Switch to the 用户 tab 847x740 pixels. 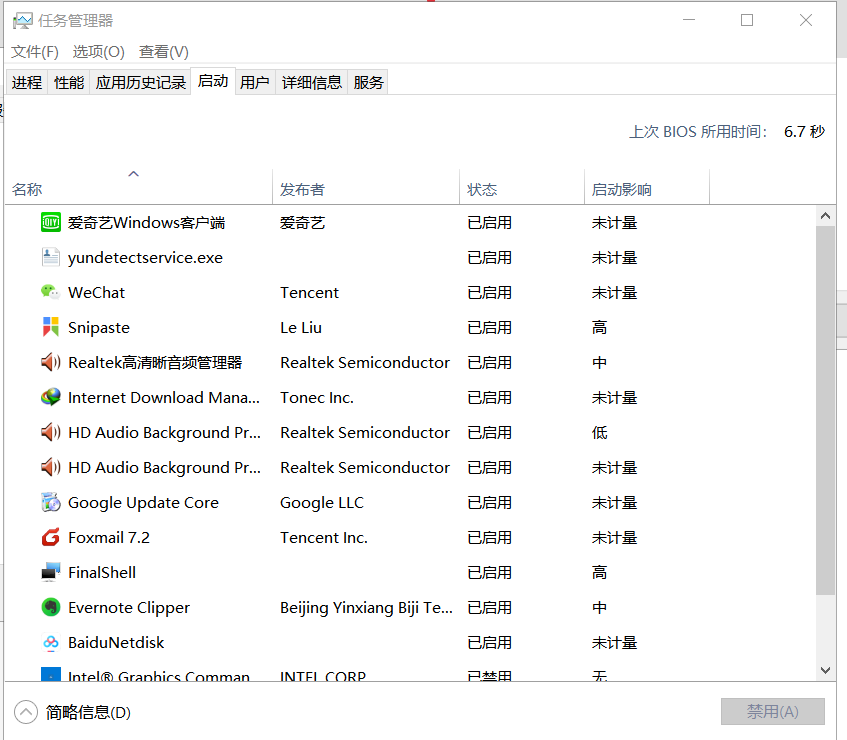(x=255, y=83)
